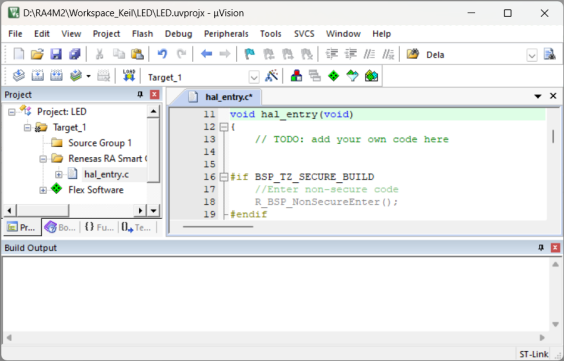
Task: Build the target with the Build icon
Action: (x=37, y=76)
